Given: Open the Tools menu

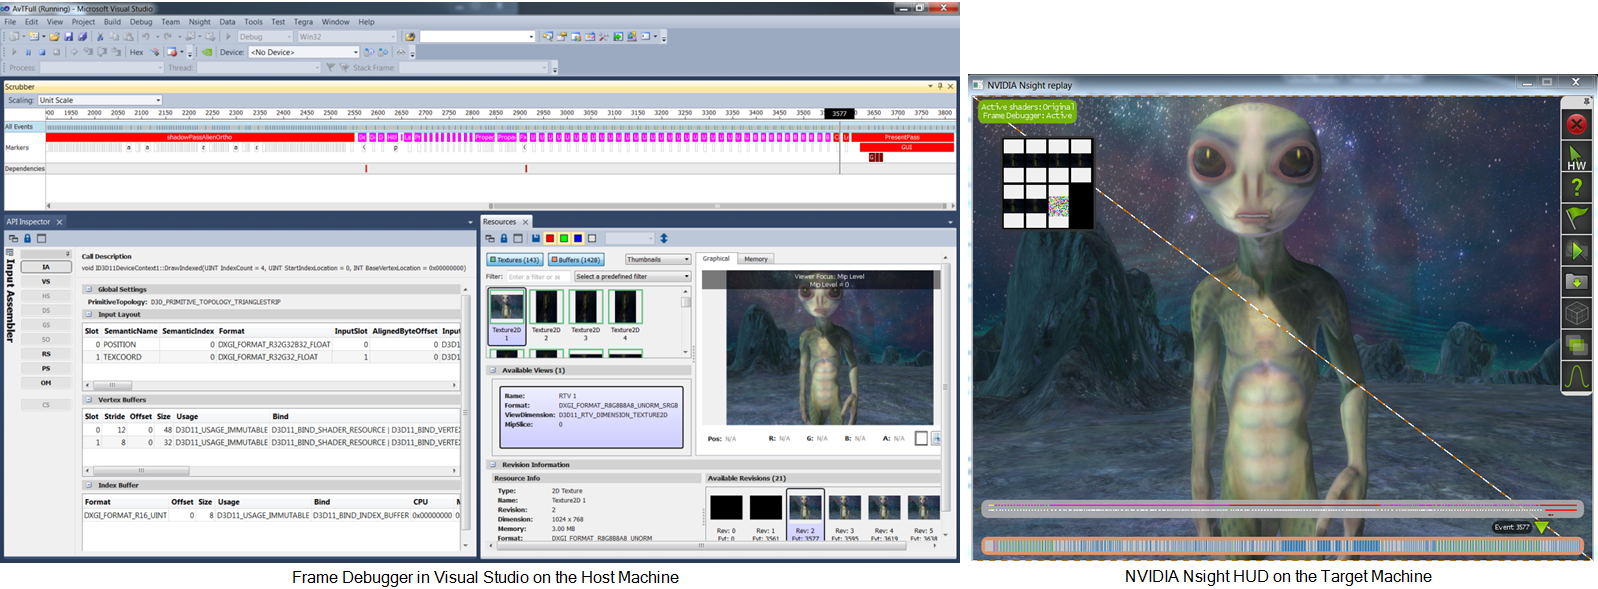Looking at the screenshot, I should 253,21.
